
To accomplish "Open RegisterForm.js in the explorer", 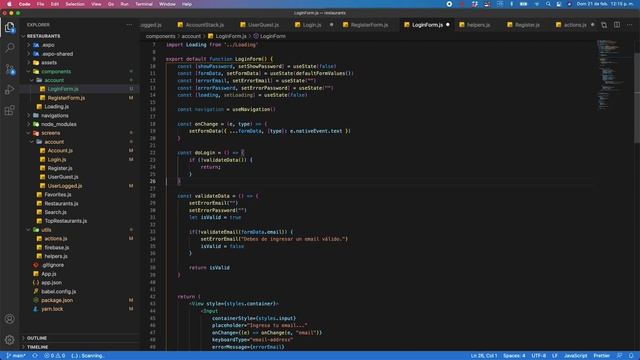I will pos(66,98).
